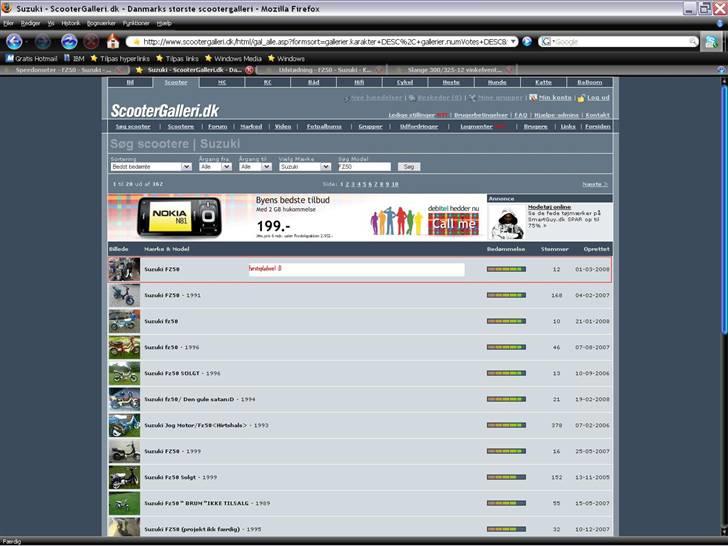The image size is (728, 546).
Task: Go to the browser Home icon
Action: (x=113, y=42)
